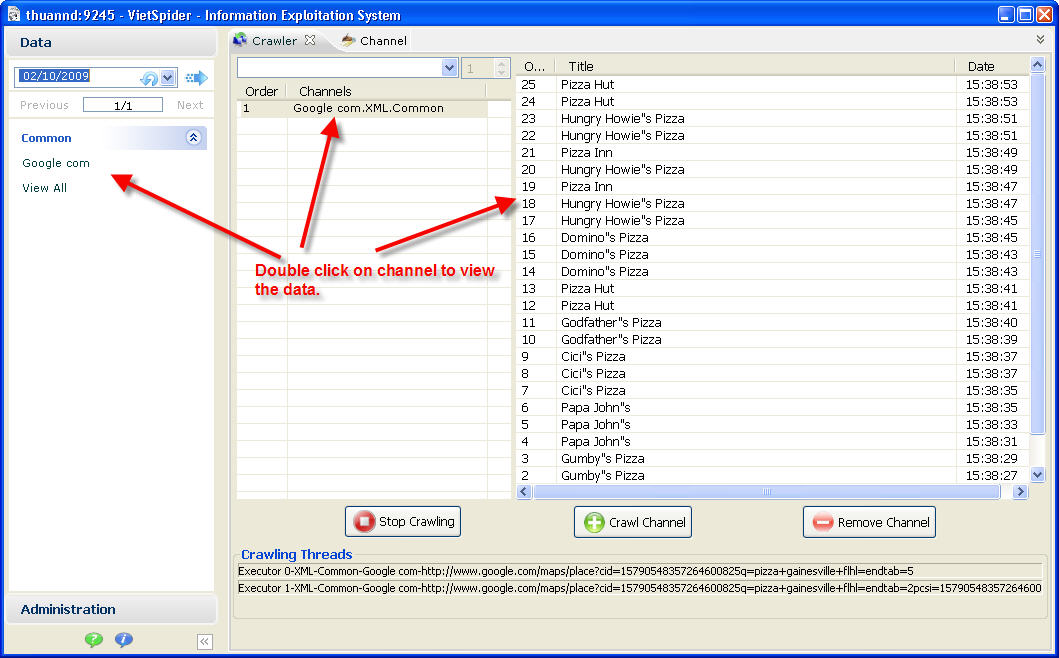Open the date picker dropdown arrow

coord(168,78)
